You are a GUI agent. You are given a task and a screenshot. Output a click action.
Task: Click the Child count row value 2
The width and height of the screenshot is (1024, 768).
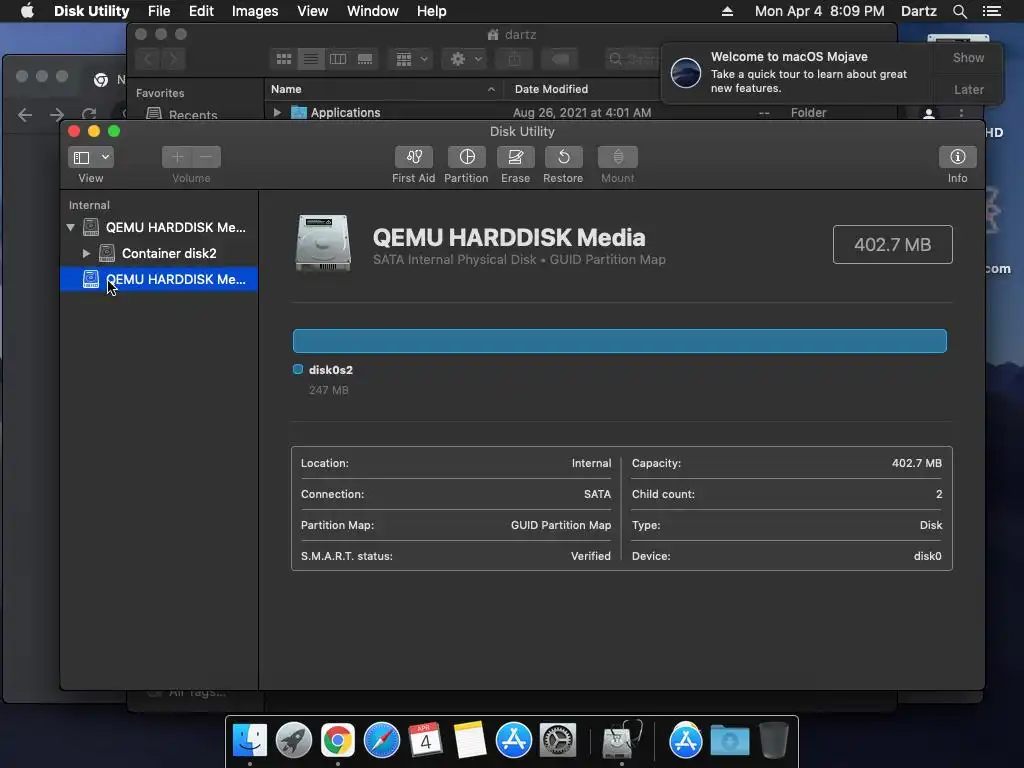[939, 494]
